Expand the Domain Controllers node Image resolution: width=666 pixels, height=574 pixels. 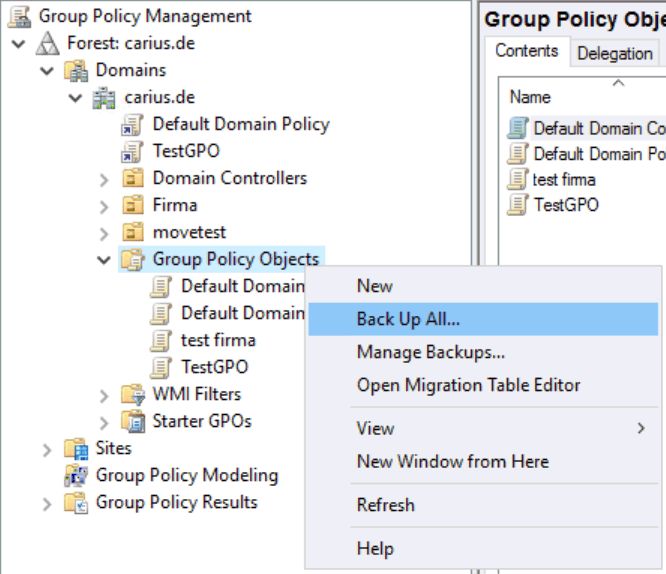tap(104, 180)
